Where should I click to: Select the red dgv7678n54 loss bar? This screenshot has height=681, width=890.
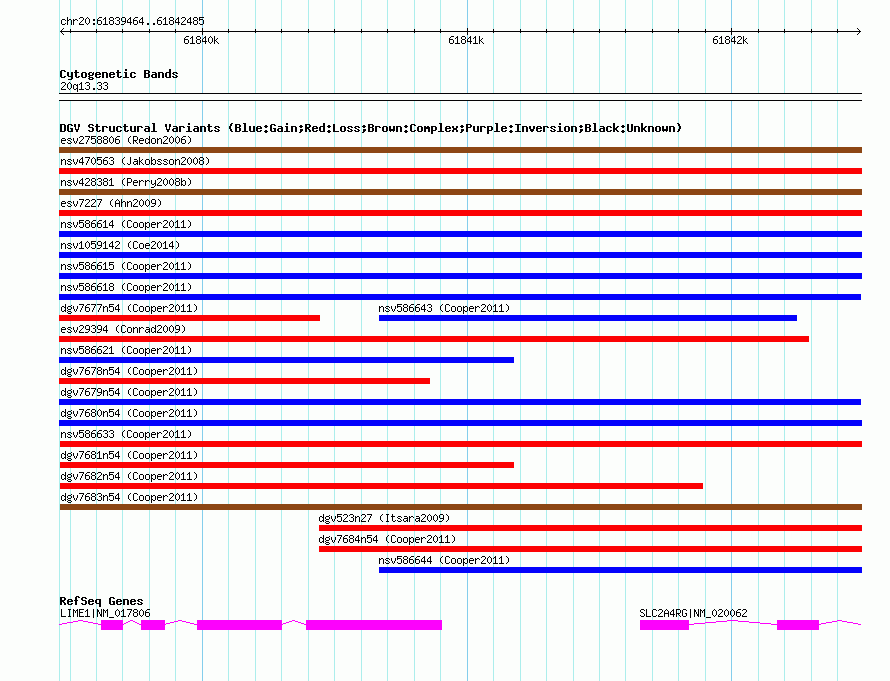(245, 381)
